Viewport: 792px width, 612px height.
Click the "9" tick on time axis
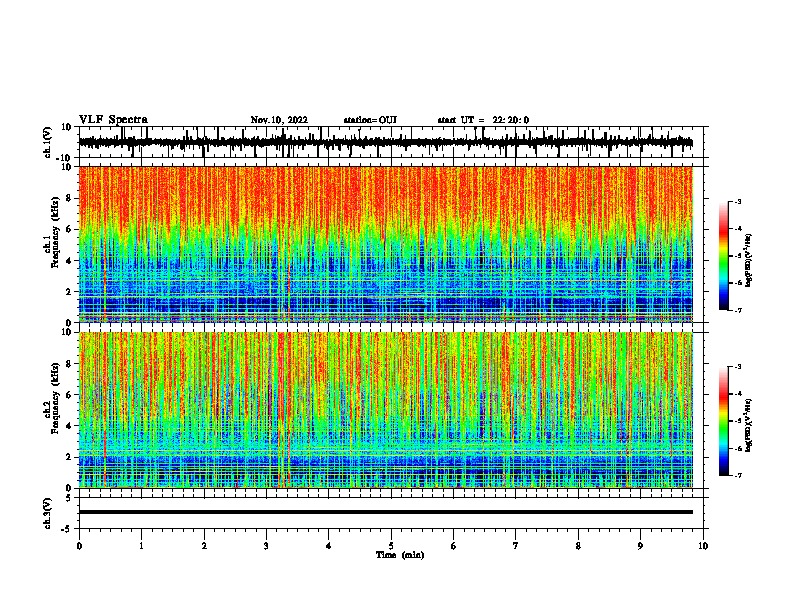coord(640,546)
